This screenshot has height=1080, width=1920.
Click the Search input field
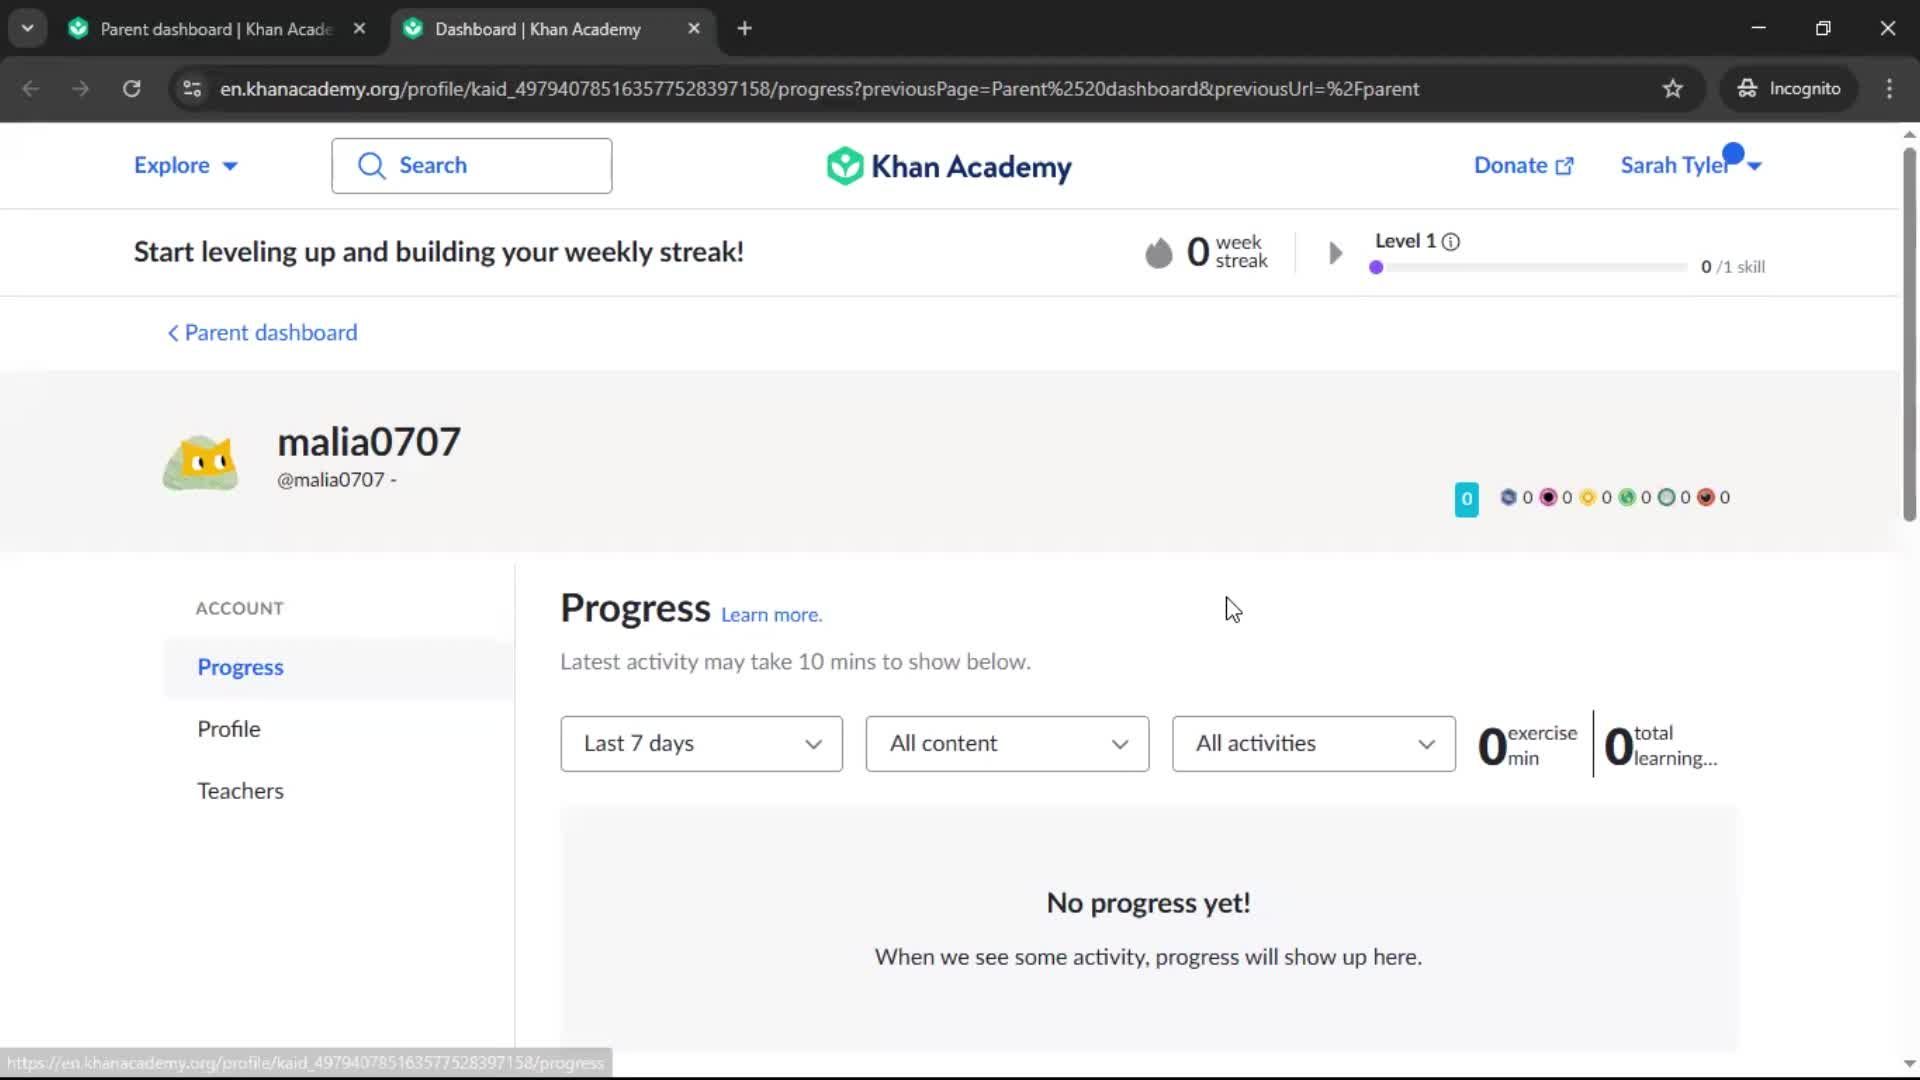coord(472,166)
